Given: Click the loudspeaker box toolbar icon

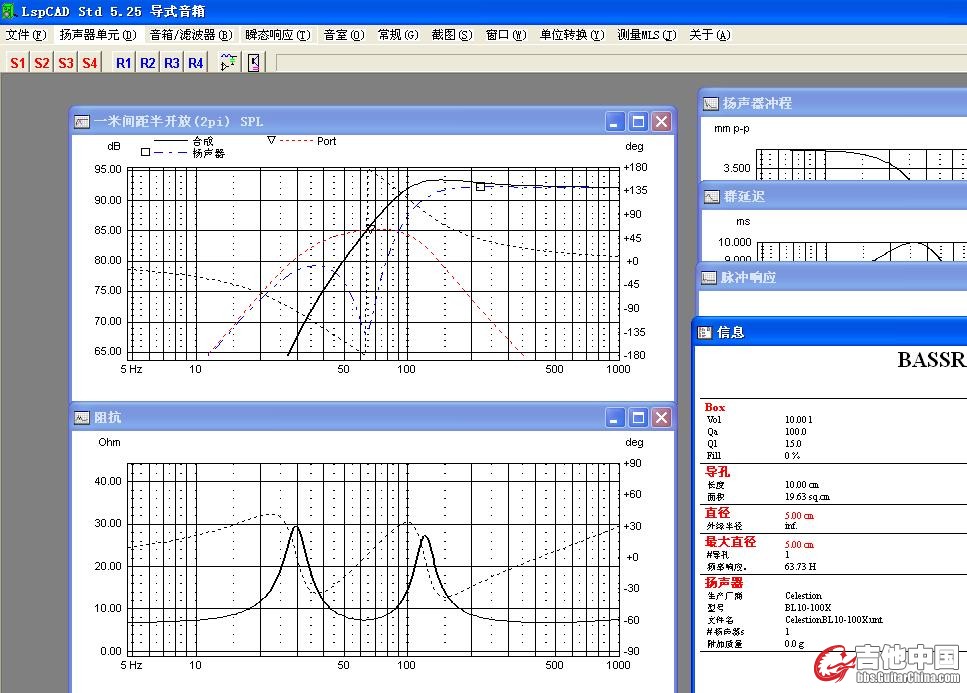Looking at the screenshot, I should coord(253,62).
